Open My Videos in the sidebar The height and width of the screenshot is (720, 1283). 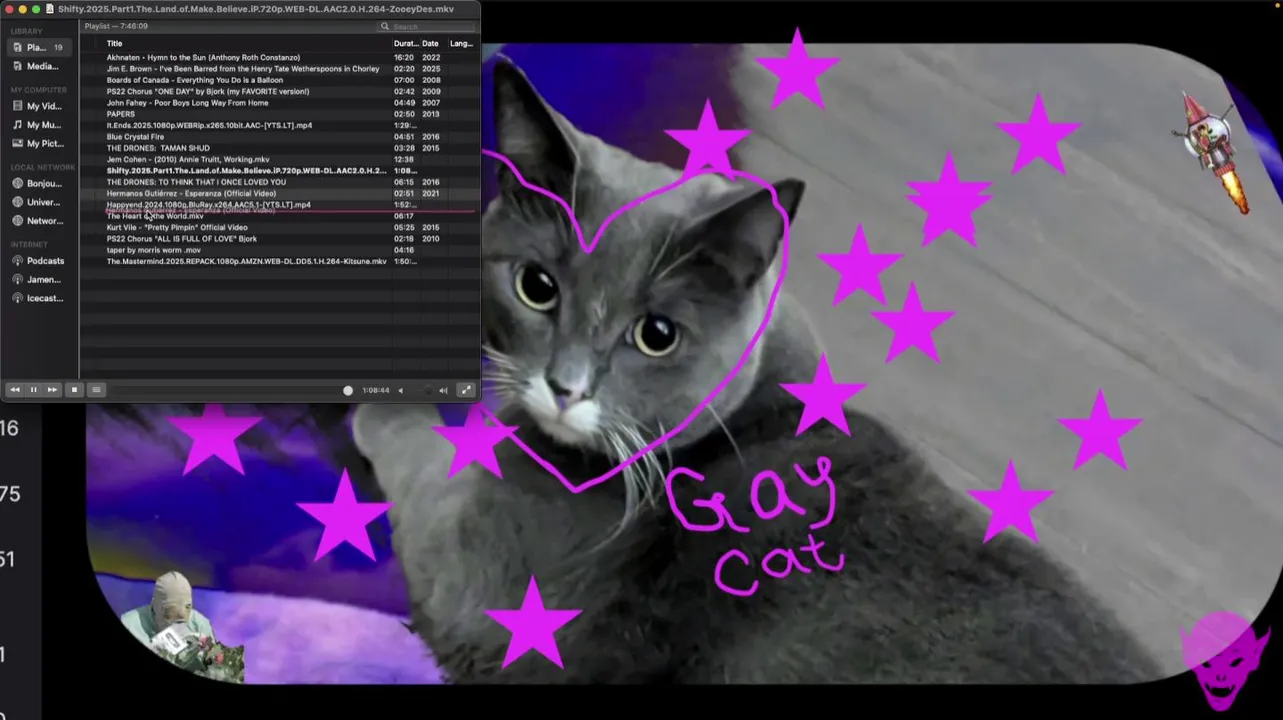(x=37, y=106)
